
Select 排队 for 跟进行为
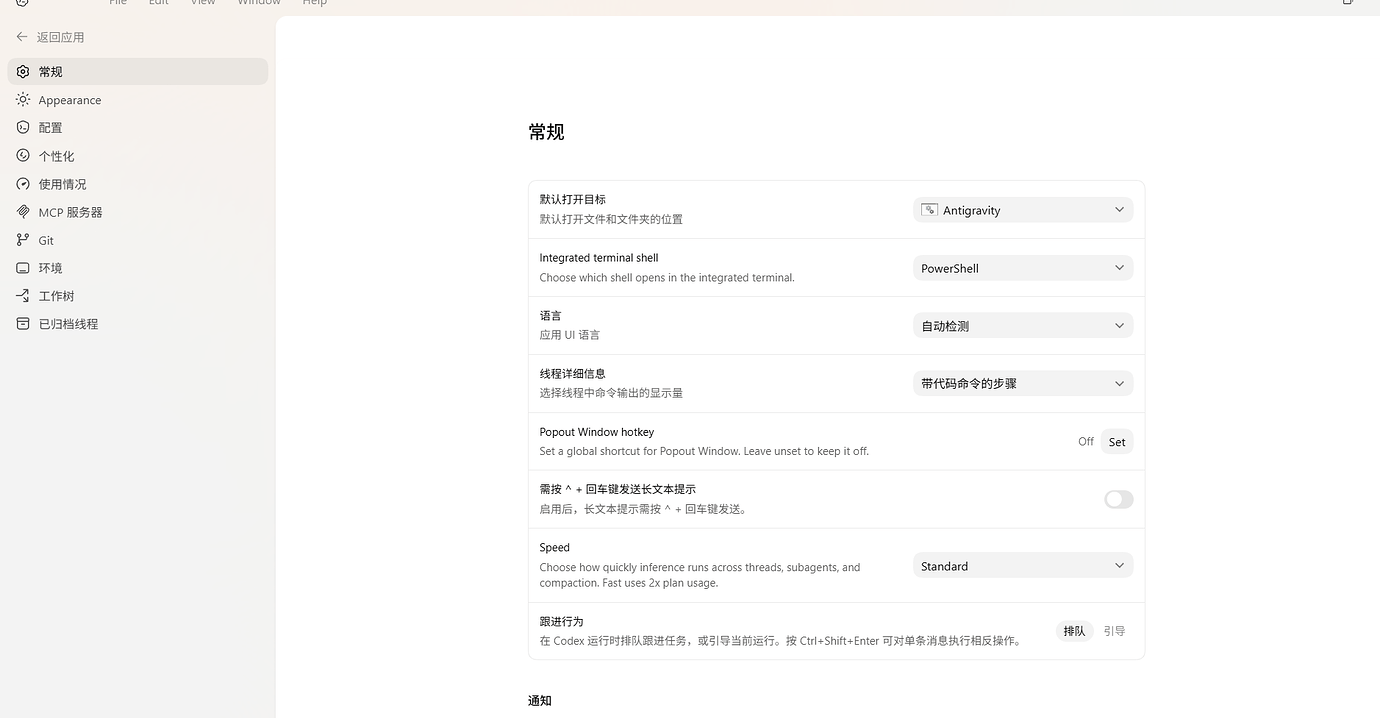[1074, 631]
